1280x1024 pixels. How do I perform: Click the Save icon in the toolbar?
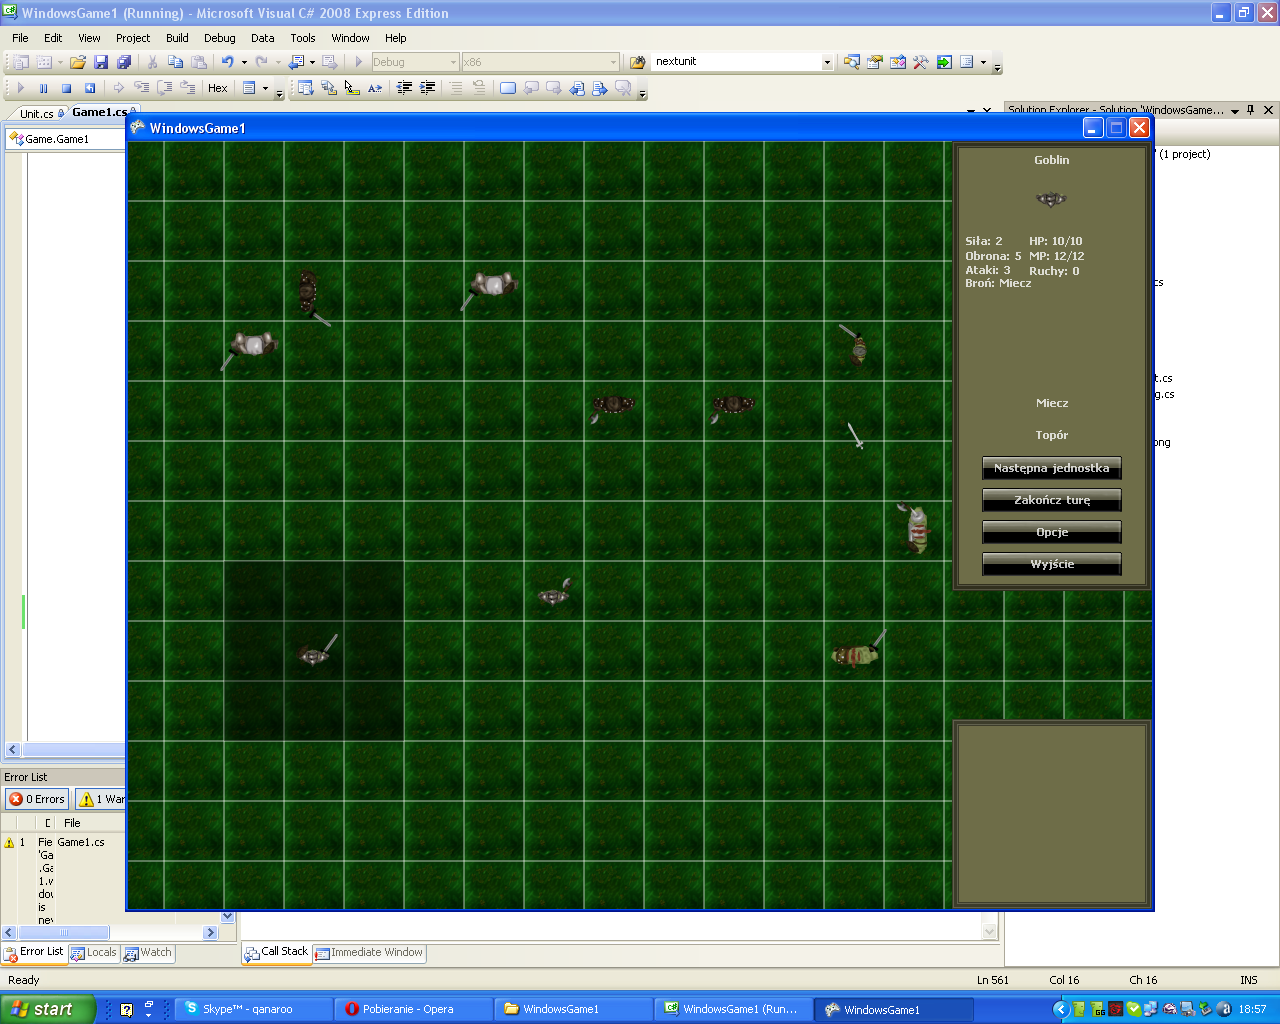(101, 62)
